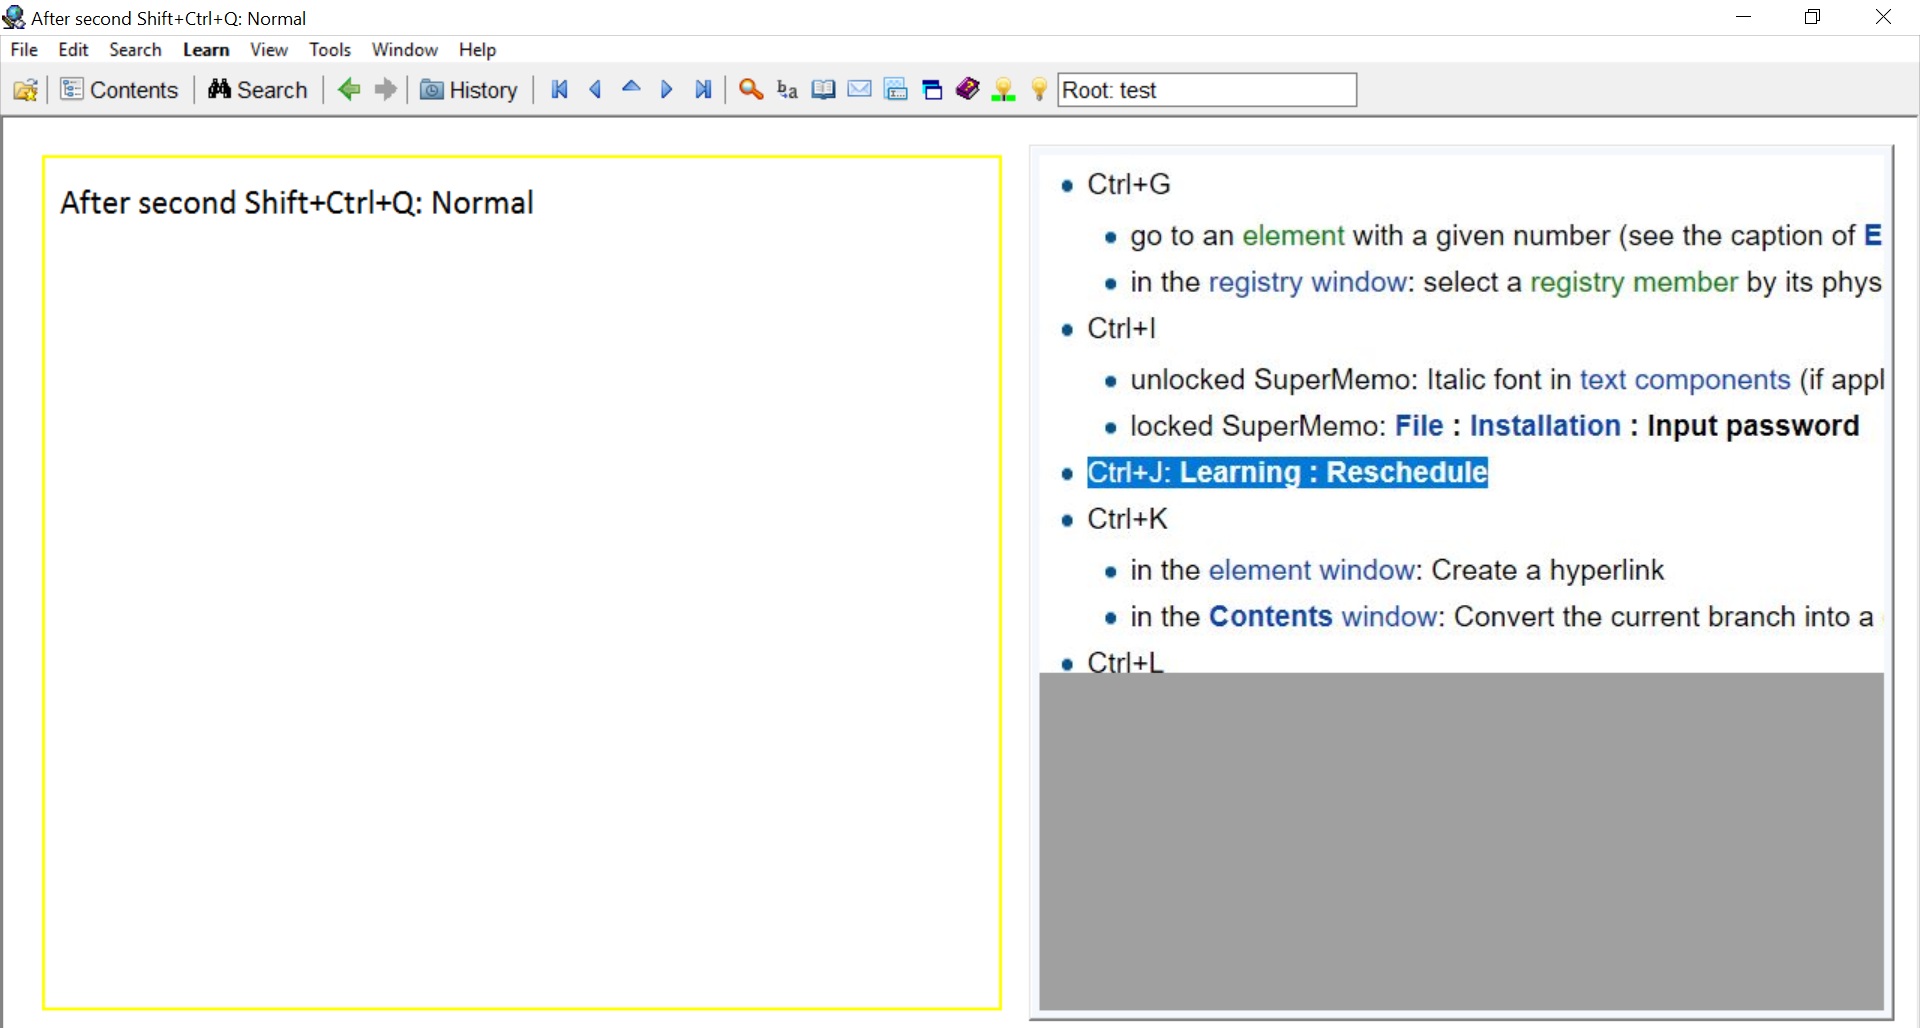
Task: Open the Help menu
Action: 477,49
